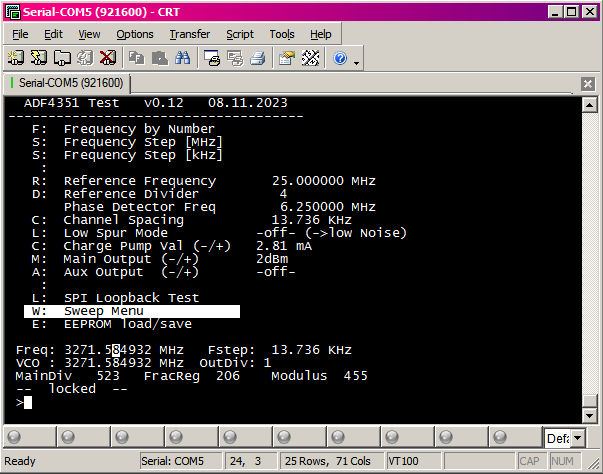Click the 'A: Aux Output (-/+)' entry

click(x=115, y=272)
